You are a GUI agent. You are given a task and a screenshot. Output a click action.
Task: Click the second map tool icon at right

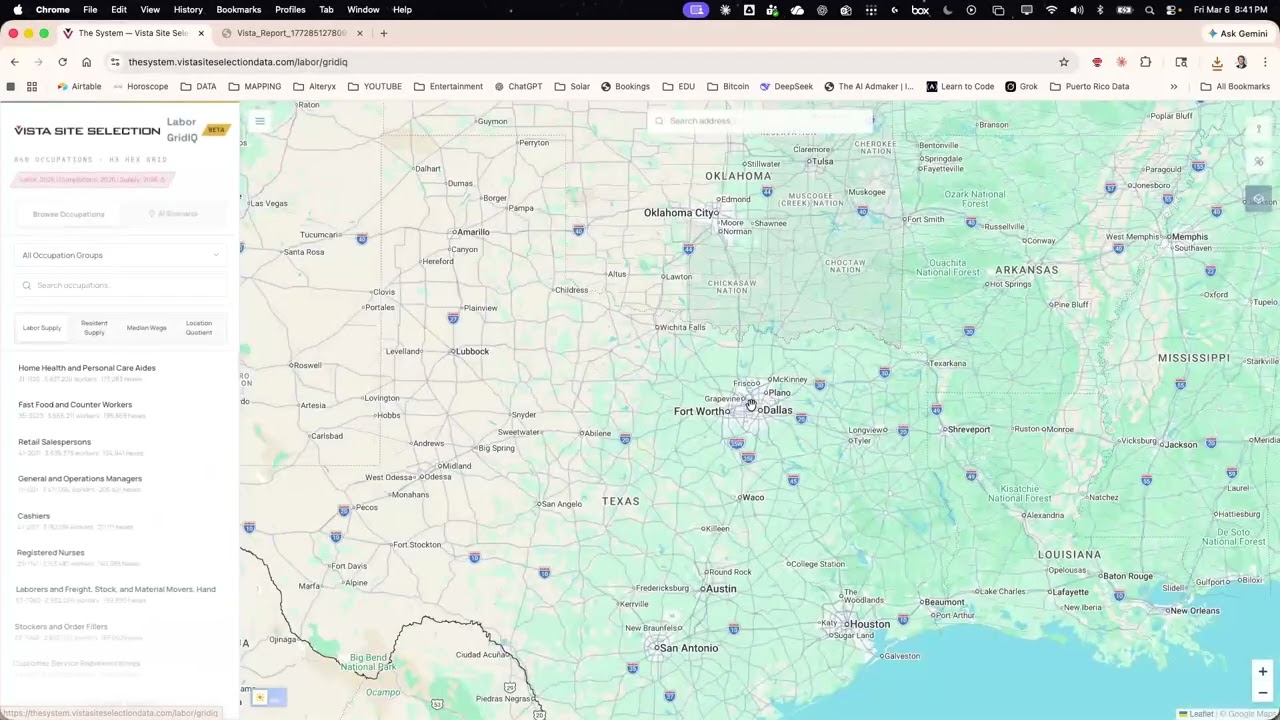tap(1258, 161)
